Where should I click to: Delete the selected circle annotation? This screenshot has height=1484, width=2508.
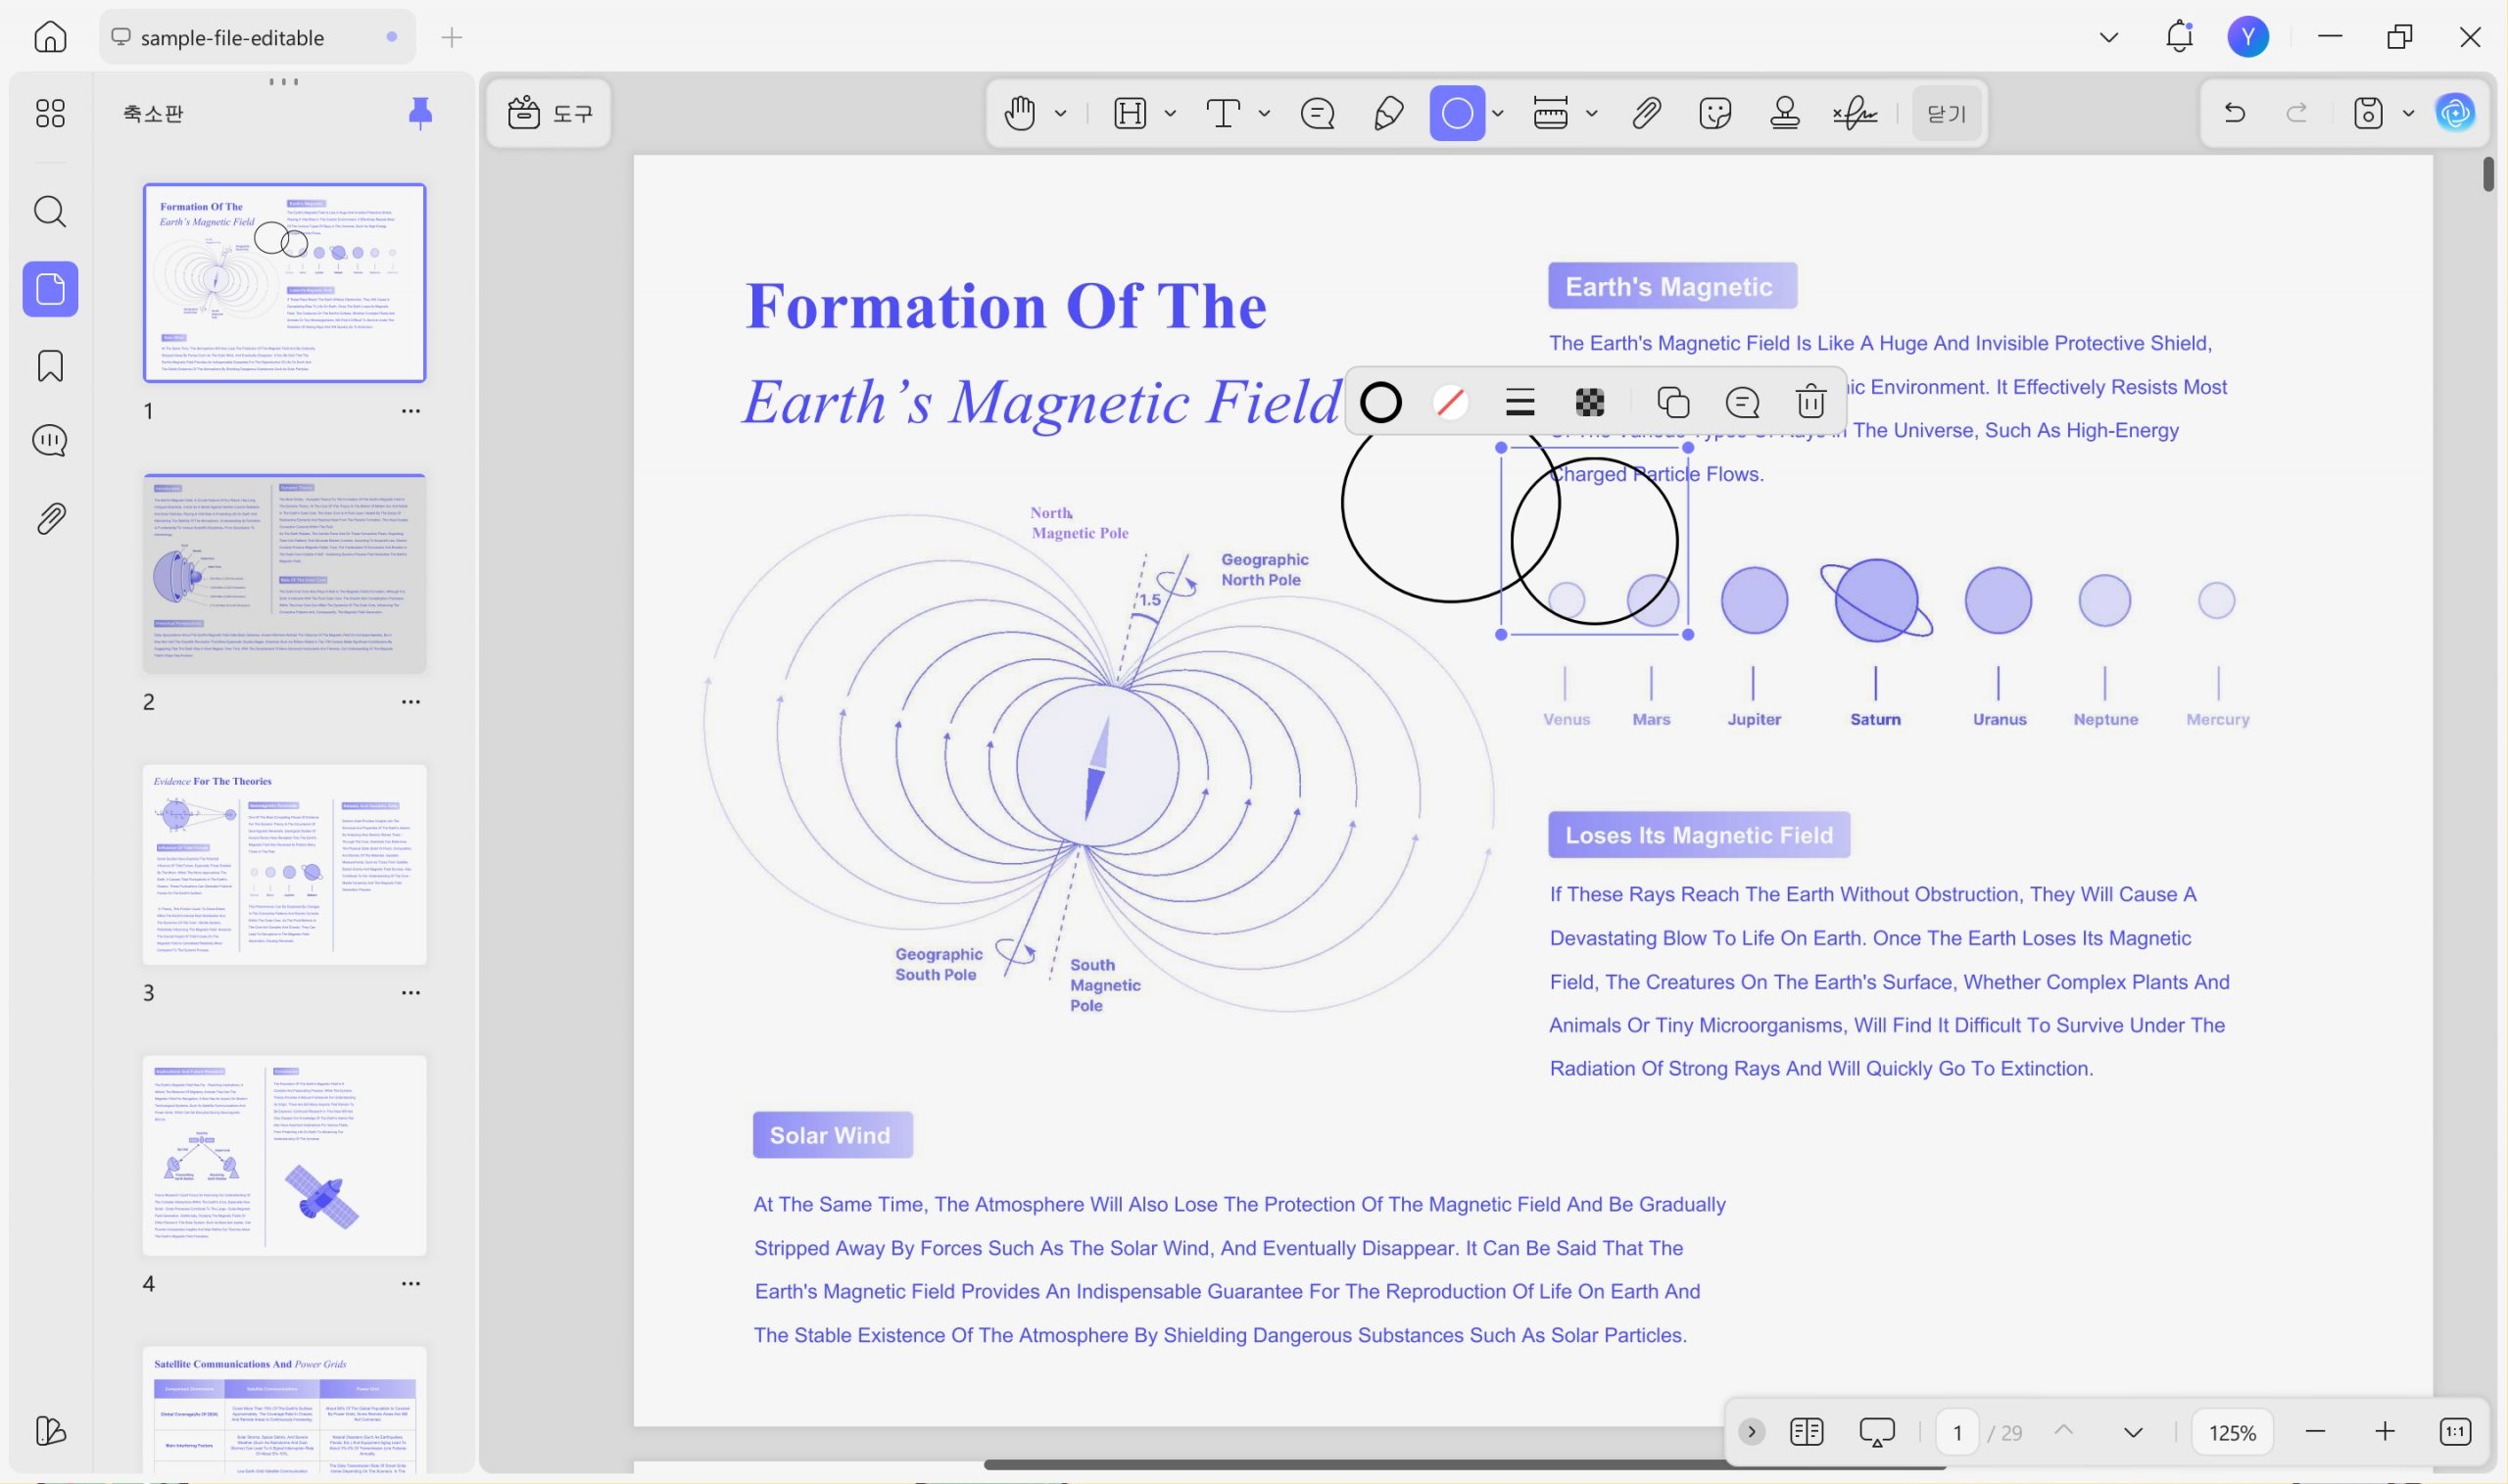[1811, 402]
